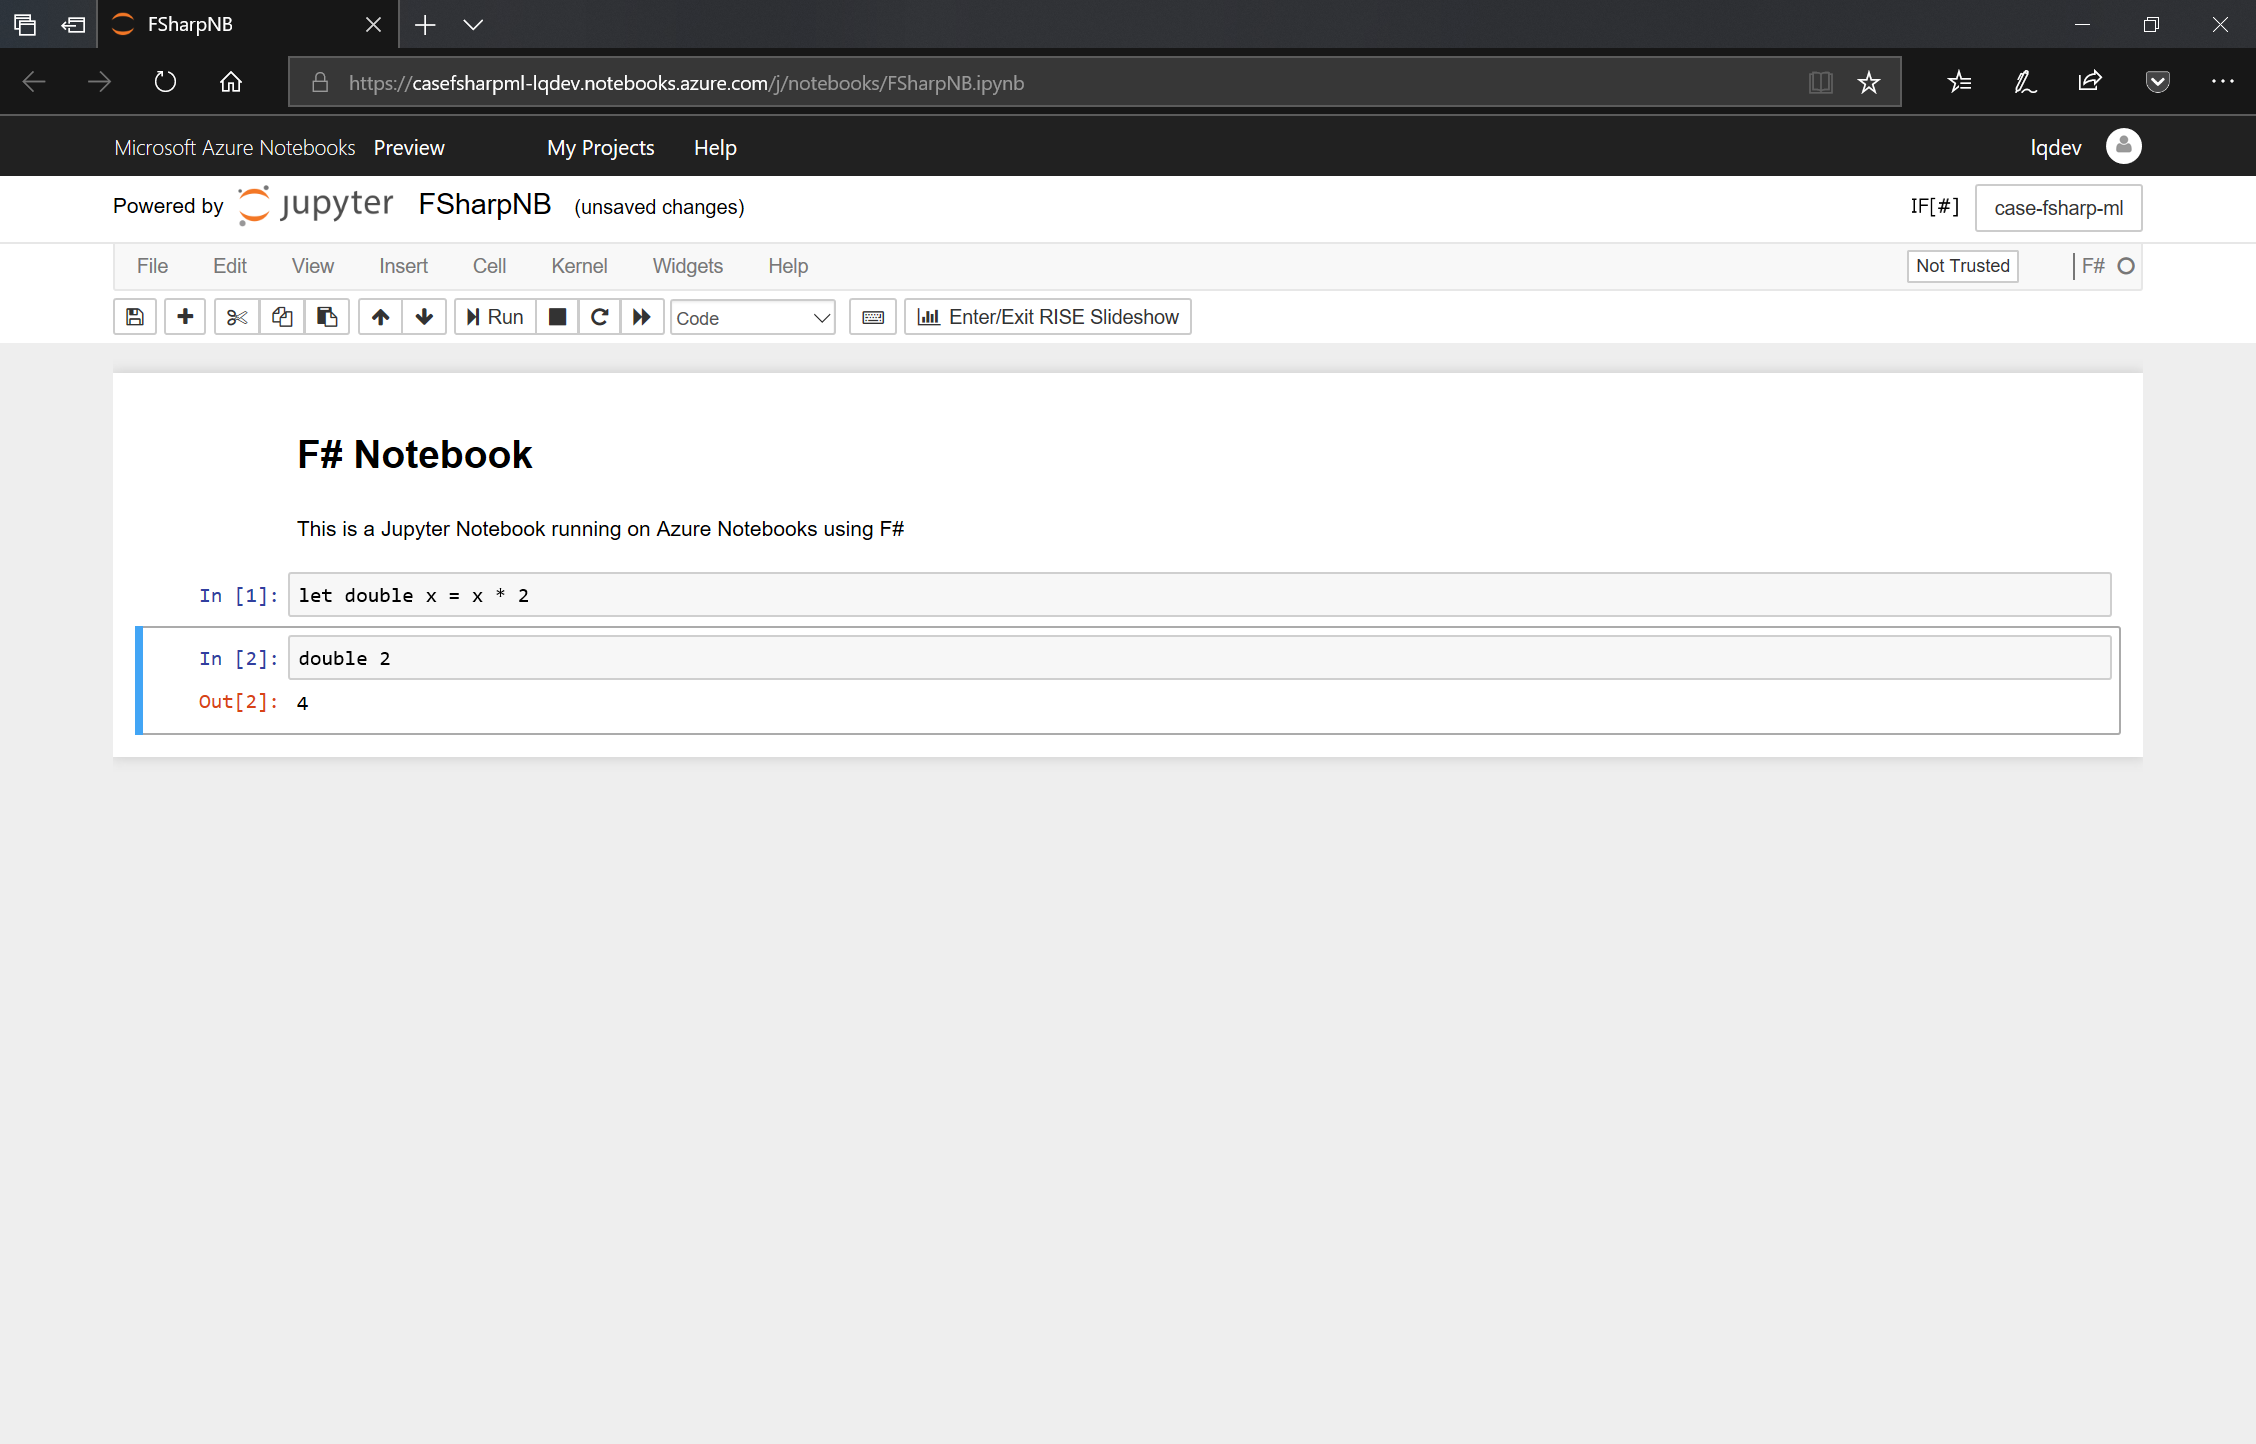Restart the kernel icon
The height and width of the screenshot is (1444, 2256).
tap(600, 317)
